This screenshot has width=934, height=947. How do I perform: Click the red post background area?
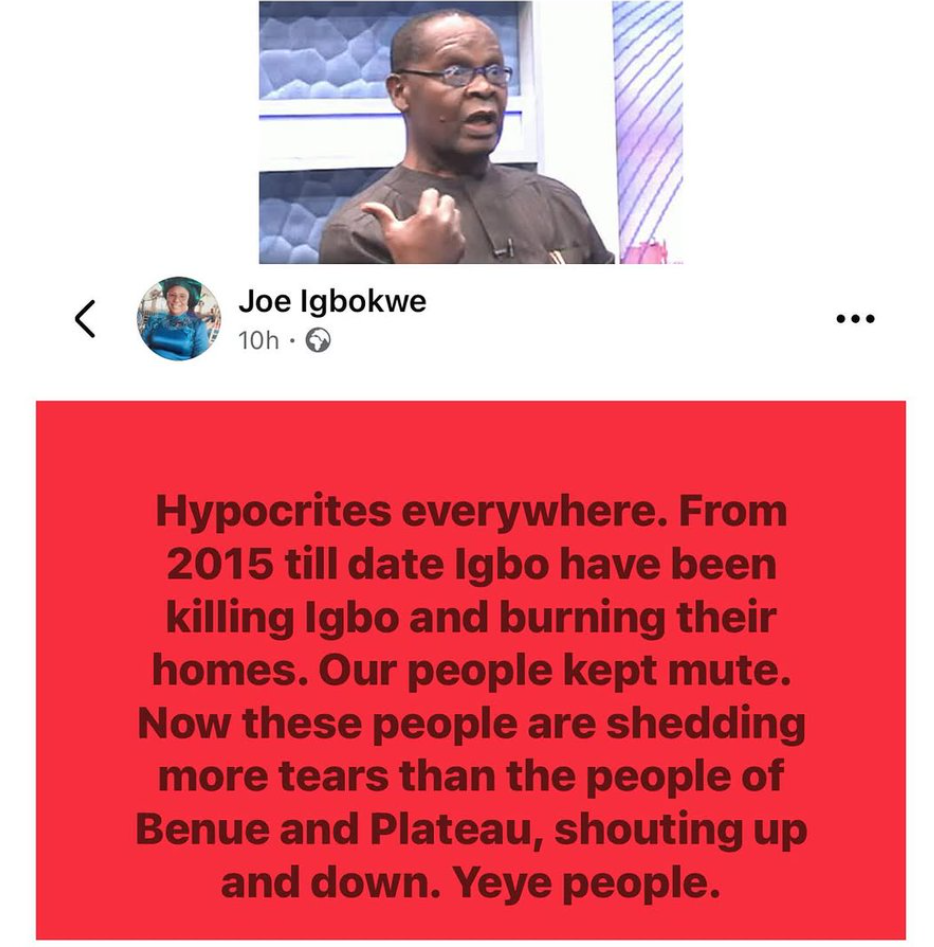pyautogui.click(x=471, y=670)
